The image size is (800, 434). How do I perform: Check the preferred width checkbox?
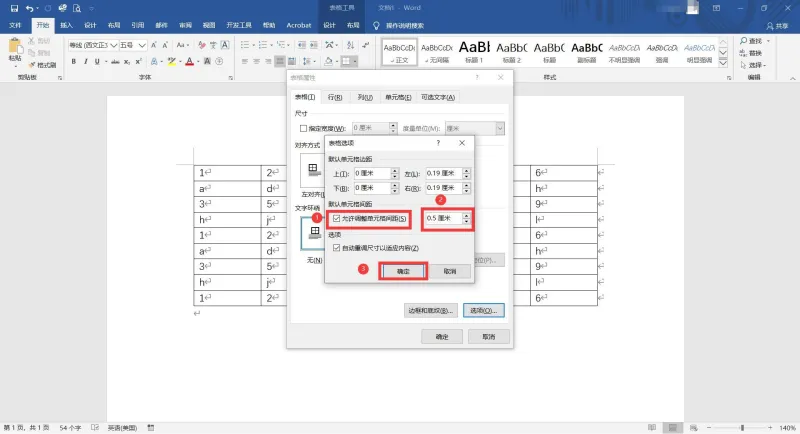[x=304, y=129]
